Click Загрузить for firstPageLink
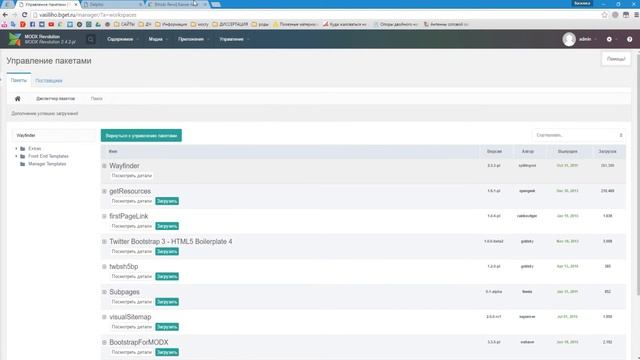This screenshot has width=640, height=360. 167,226
